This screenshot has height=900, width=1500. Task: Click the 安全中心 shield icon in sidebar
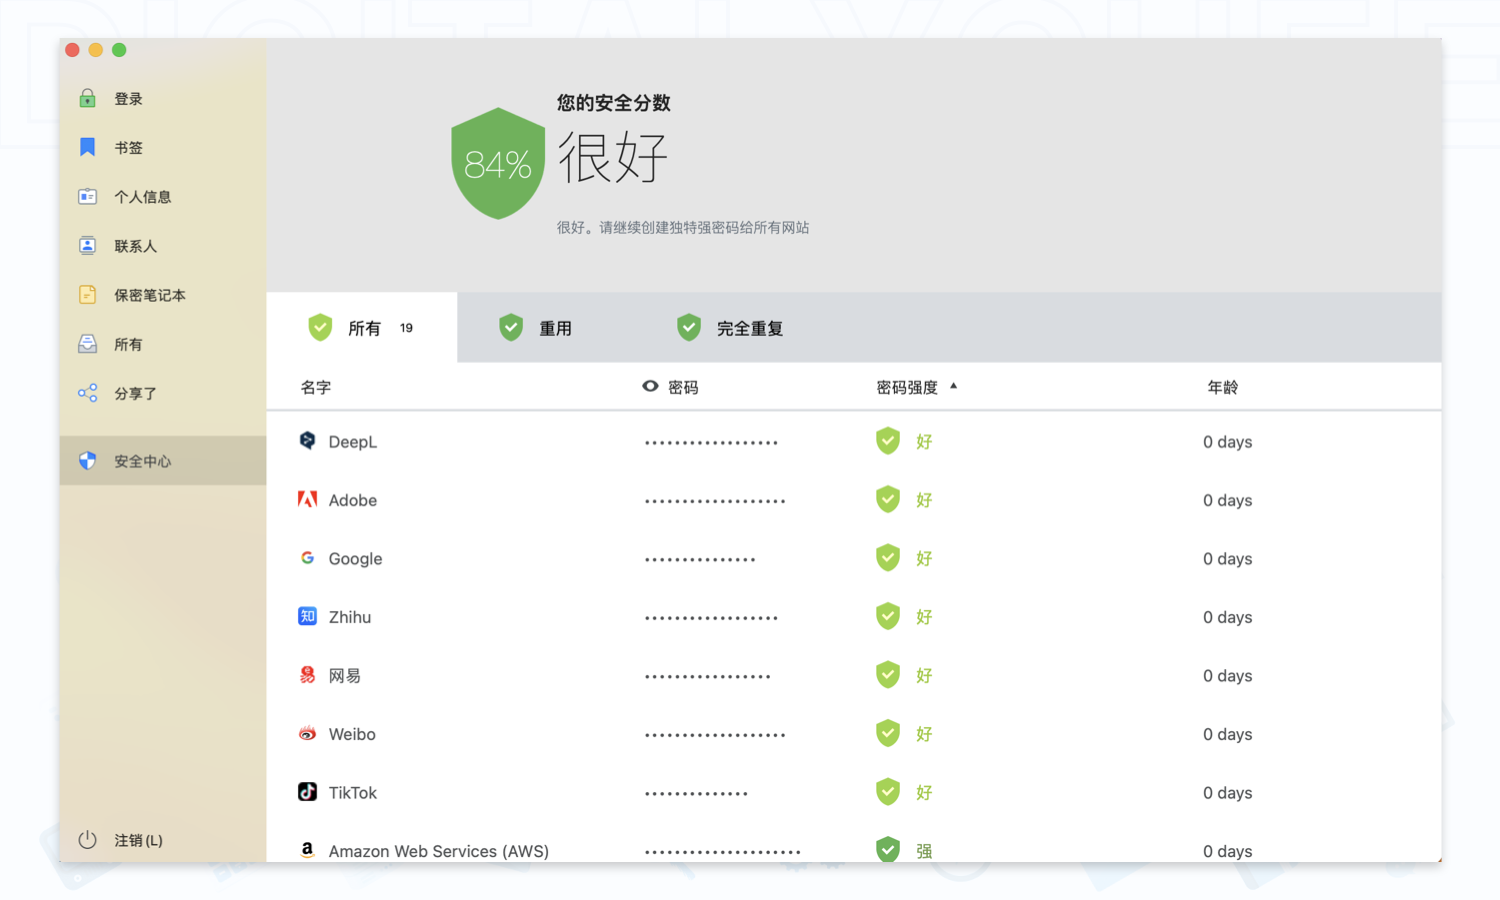88,460
